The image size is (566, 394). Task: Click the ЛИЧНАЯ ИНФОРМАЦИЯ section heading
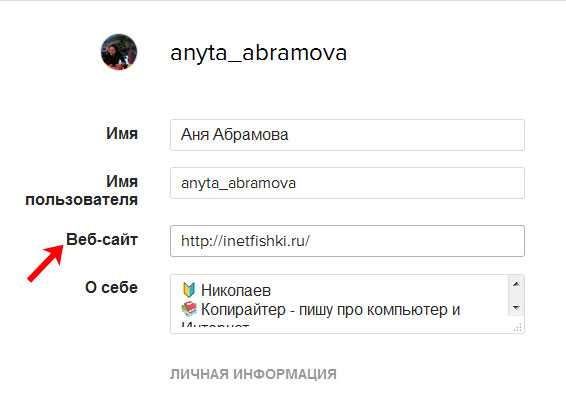(x=253, y=374)
